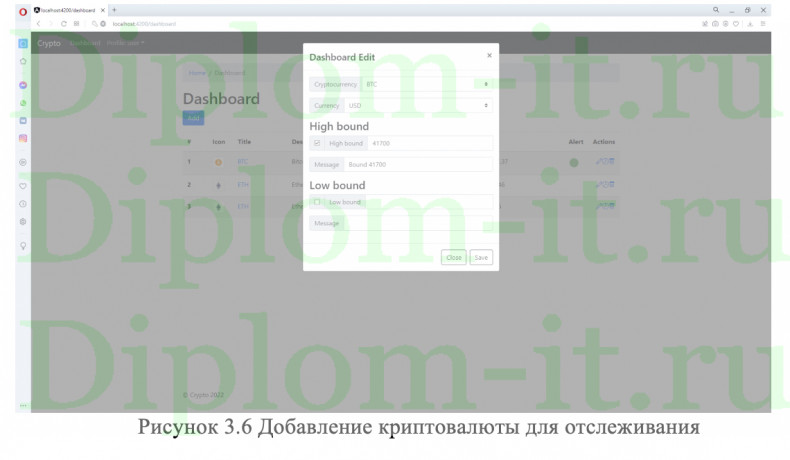
Task: Click the edit pencil icon in BTC row
Action: click(x=599, y=162)
